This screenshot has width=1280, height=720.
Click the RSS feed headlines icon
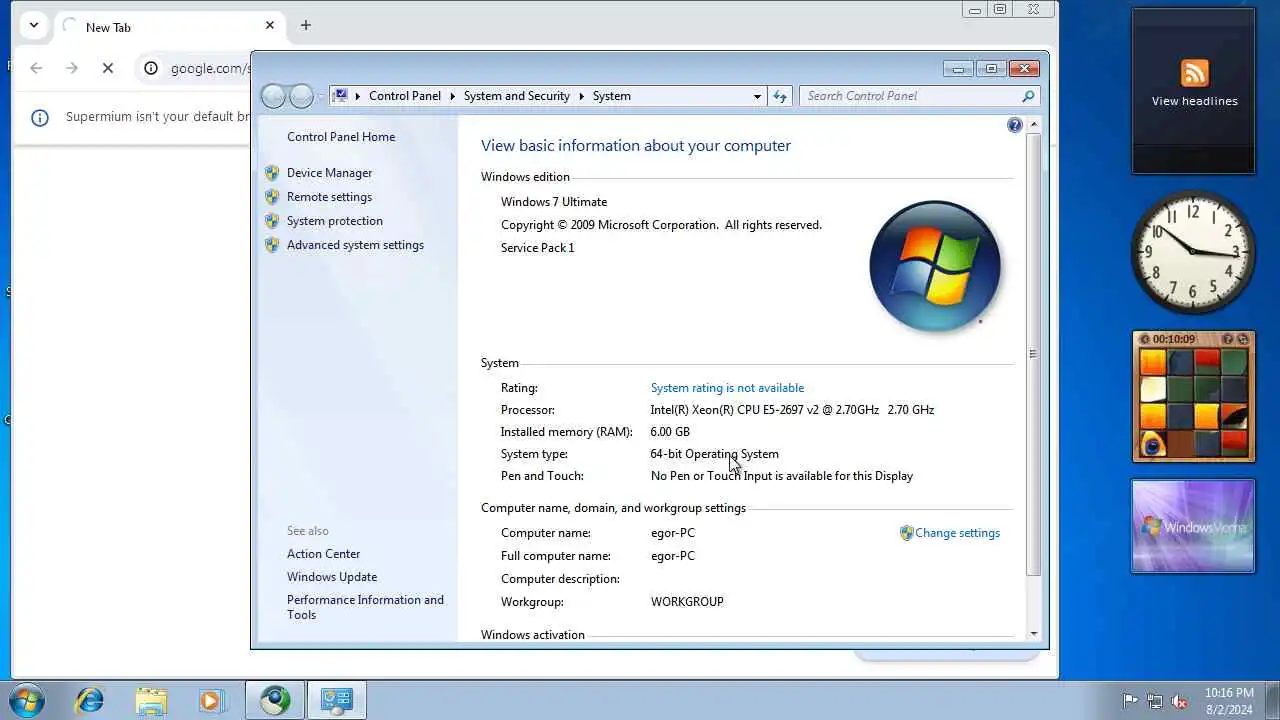(x=1194, y=73)
